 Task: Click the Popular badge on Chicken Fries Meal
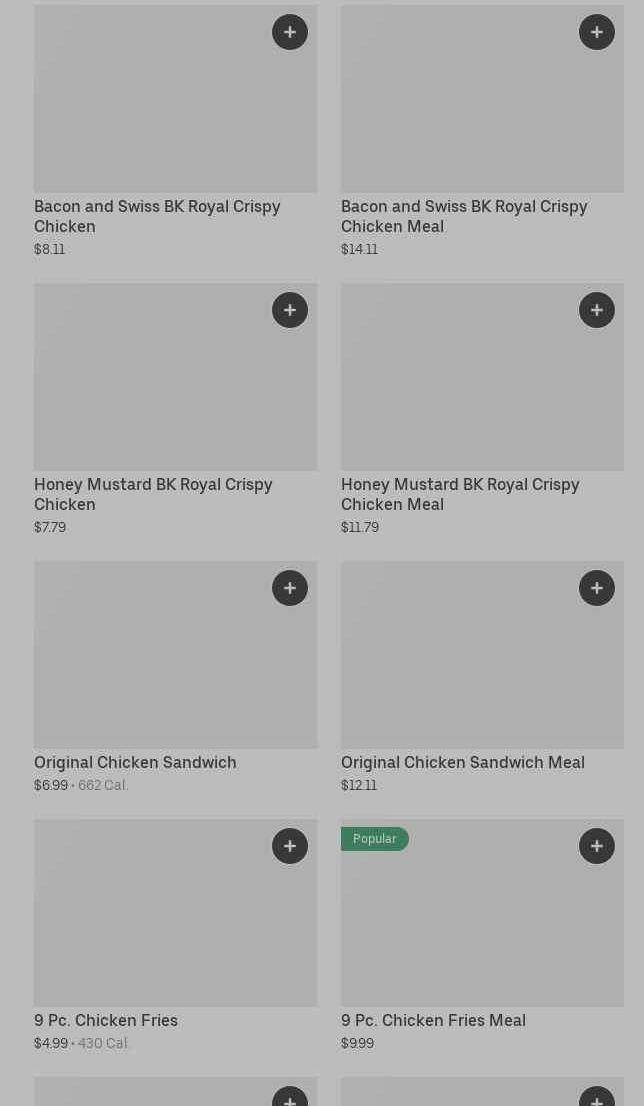click(x=374, y=839)
